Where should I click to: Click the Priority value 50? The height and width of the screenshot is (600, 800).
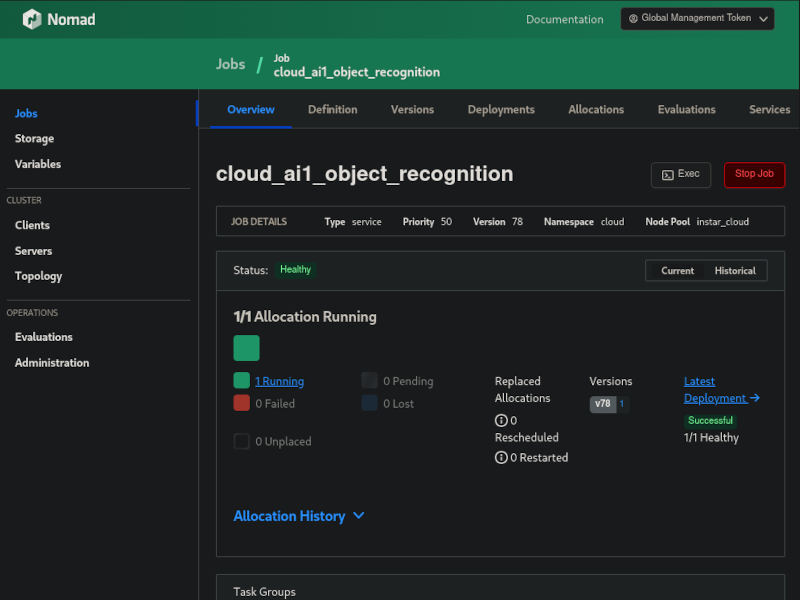[446, 222]
